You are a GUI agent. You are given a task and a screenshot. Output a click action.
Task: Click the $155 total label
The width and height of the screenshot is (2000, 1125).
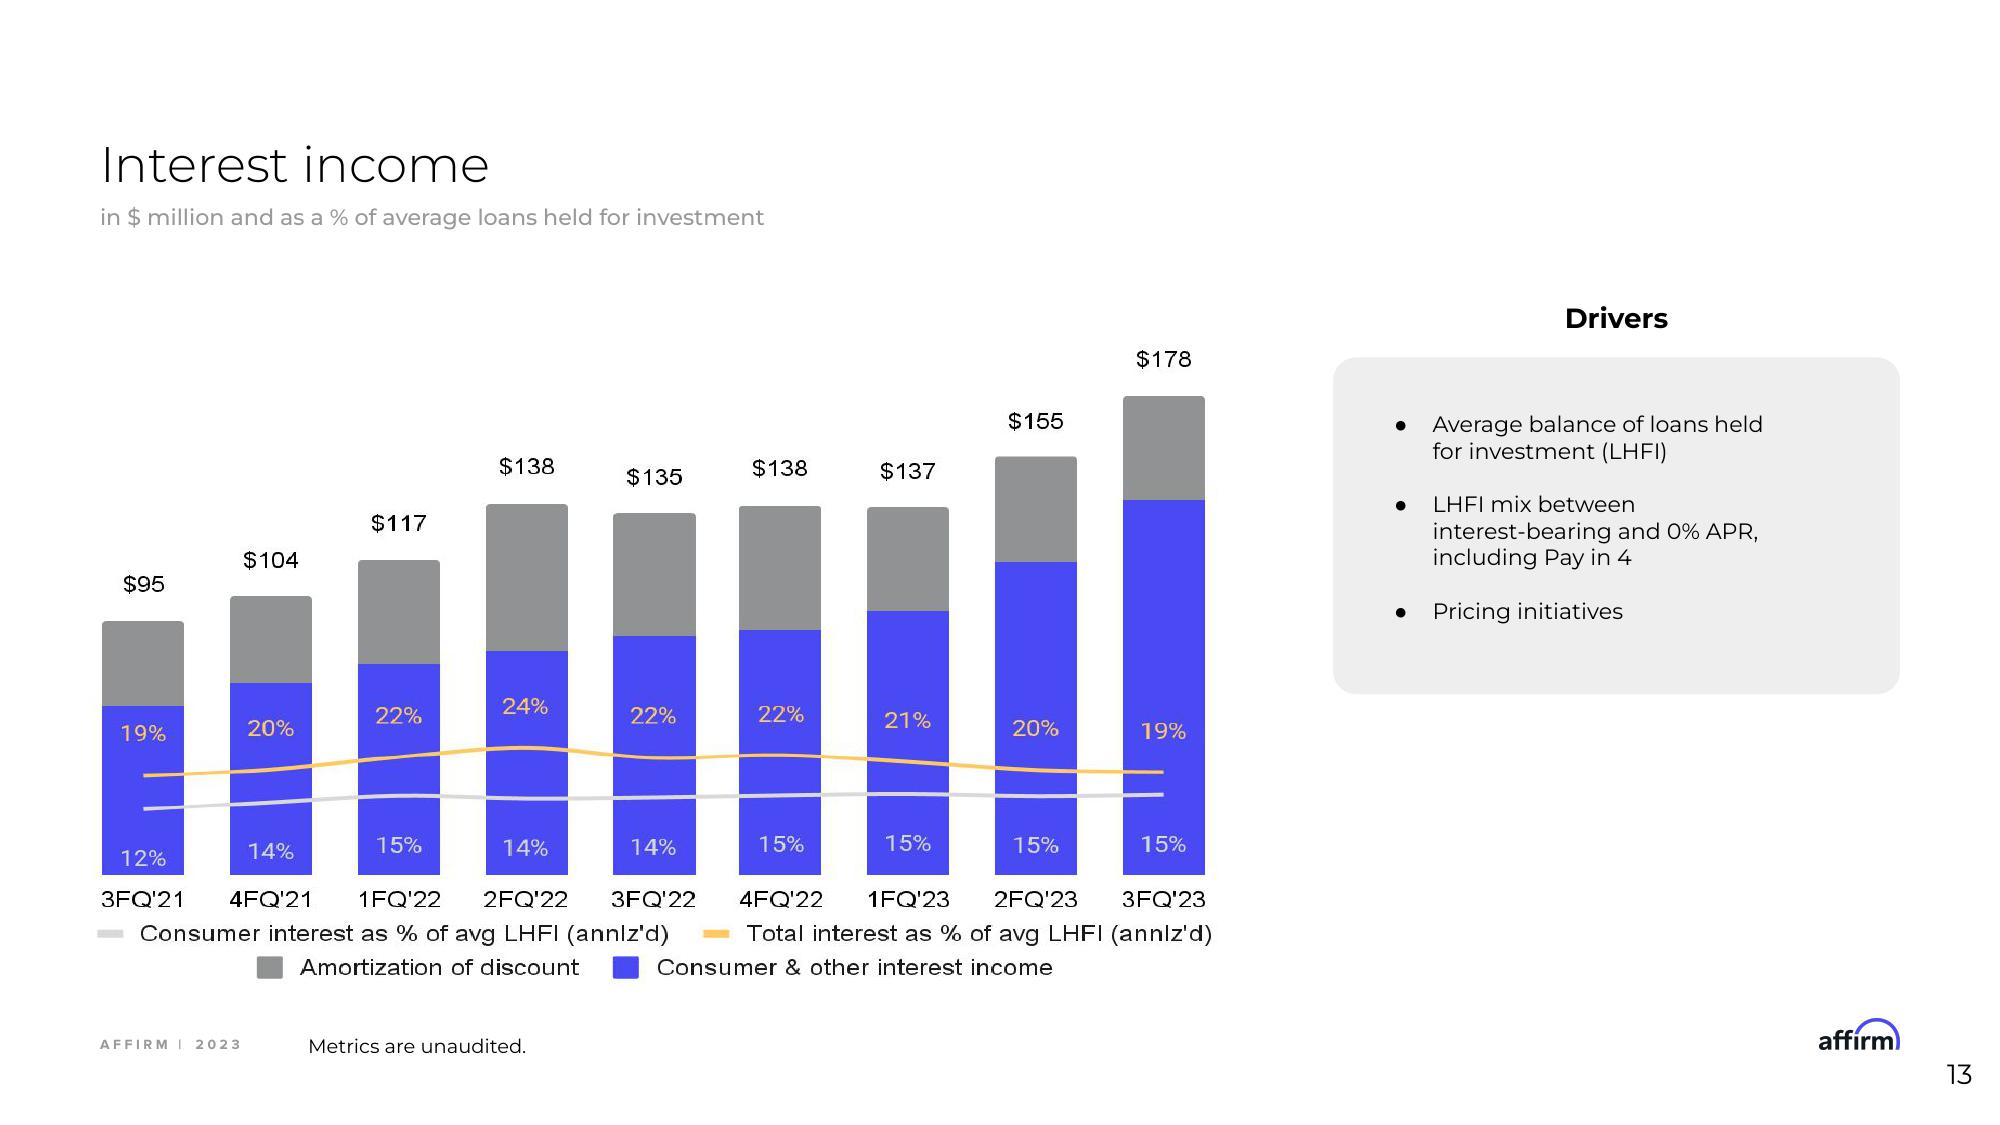(x=1035, y=421)
